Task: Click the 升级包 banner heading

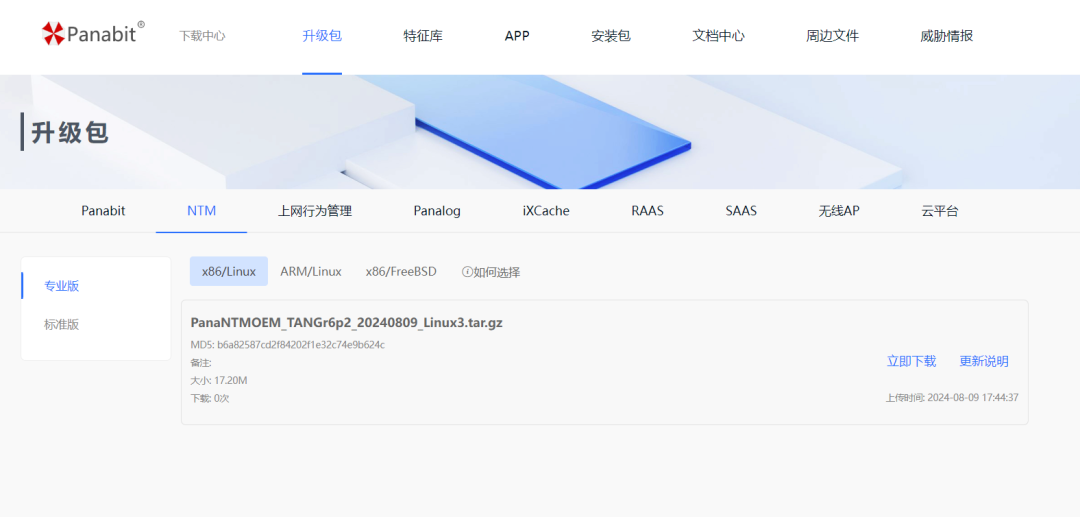Action: click(70, 131)
